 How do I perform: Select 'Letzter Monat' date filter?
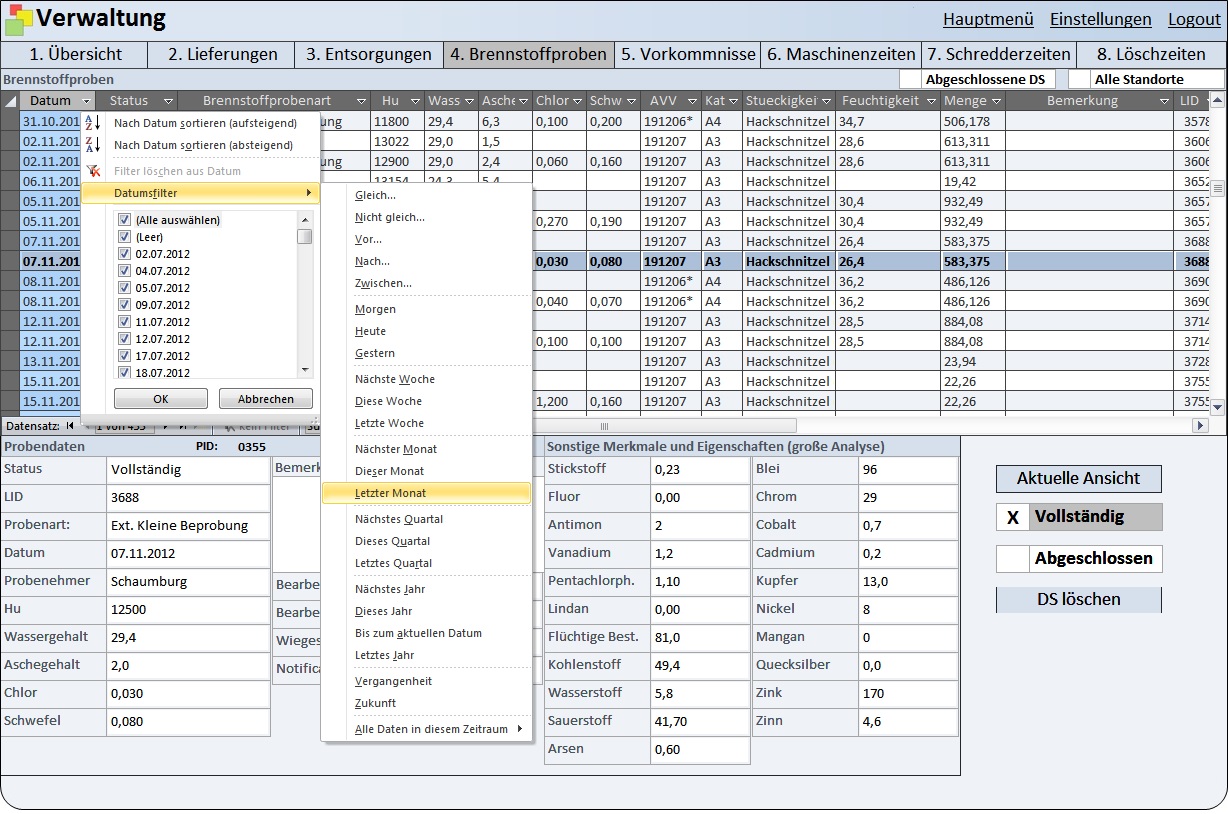pyautogui.click(x=390, y=493)
